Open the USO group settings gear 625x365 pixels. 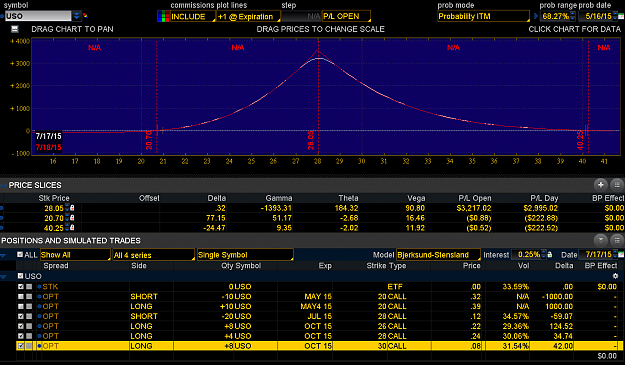tap(615, 276)
